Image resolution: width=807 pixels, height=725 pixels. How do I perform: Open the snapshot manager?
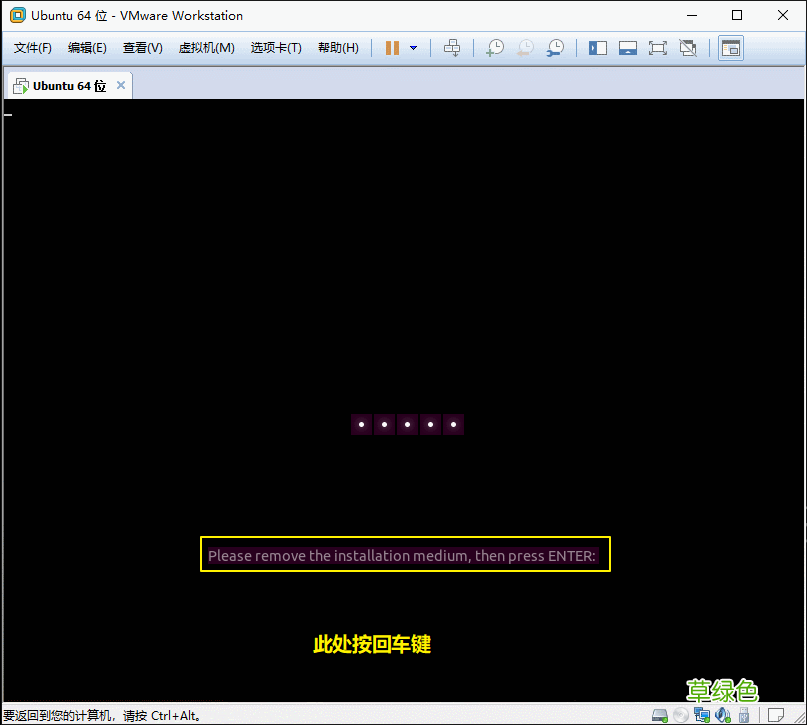(555, 48)
